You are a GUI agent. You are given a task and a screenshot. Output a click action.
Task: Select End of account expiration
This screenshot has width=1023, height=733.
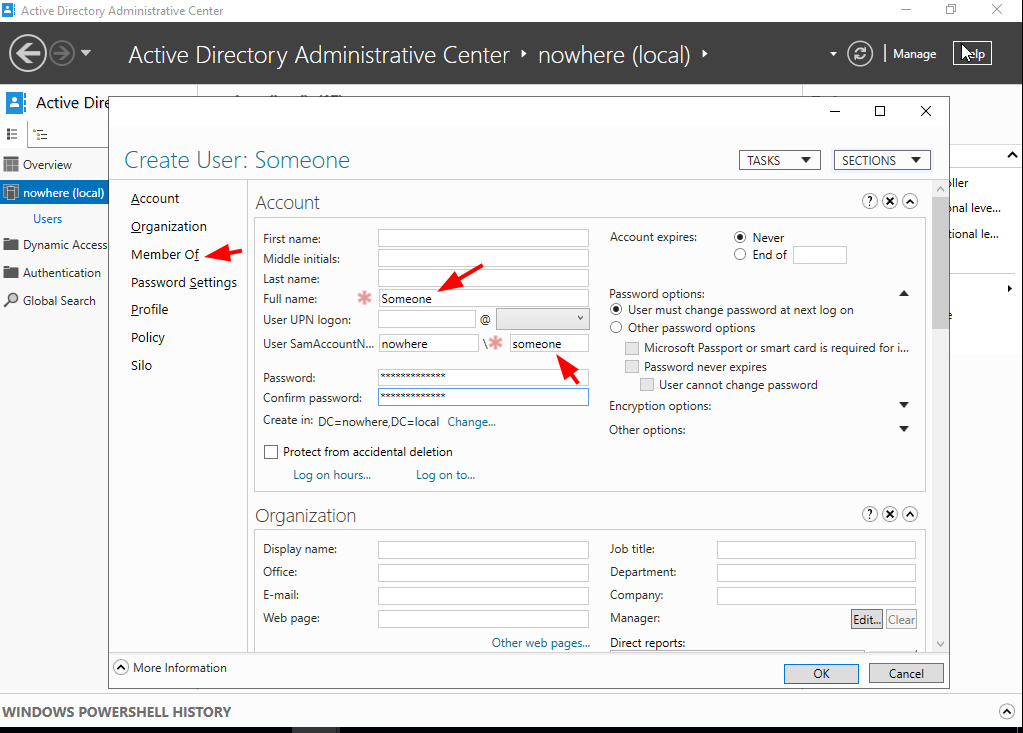pyautogui.click(x=740, y=254)
